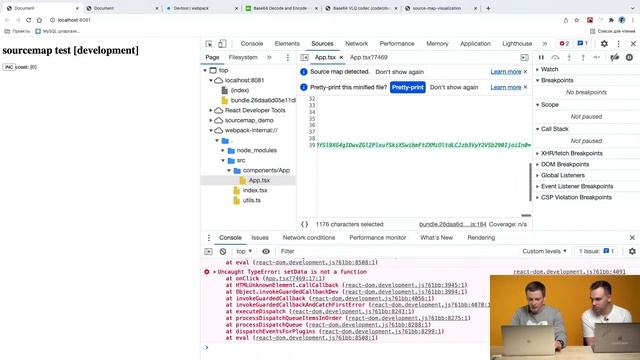Clear console icon in drawer
This screenshot has width=640, height=360.
point(223,251)
